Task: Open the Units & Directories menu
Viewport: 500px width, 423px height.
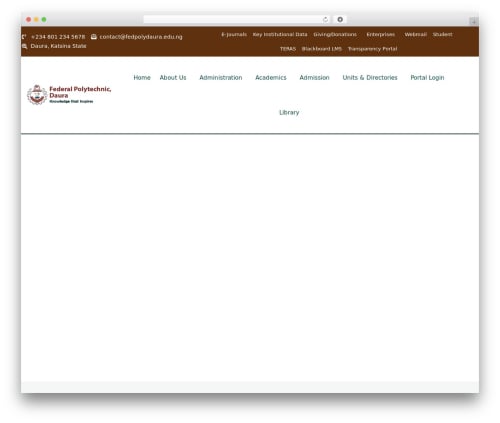Action: click(370, 77)
